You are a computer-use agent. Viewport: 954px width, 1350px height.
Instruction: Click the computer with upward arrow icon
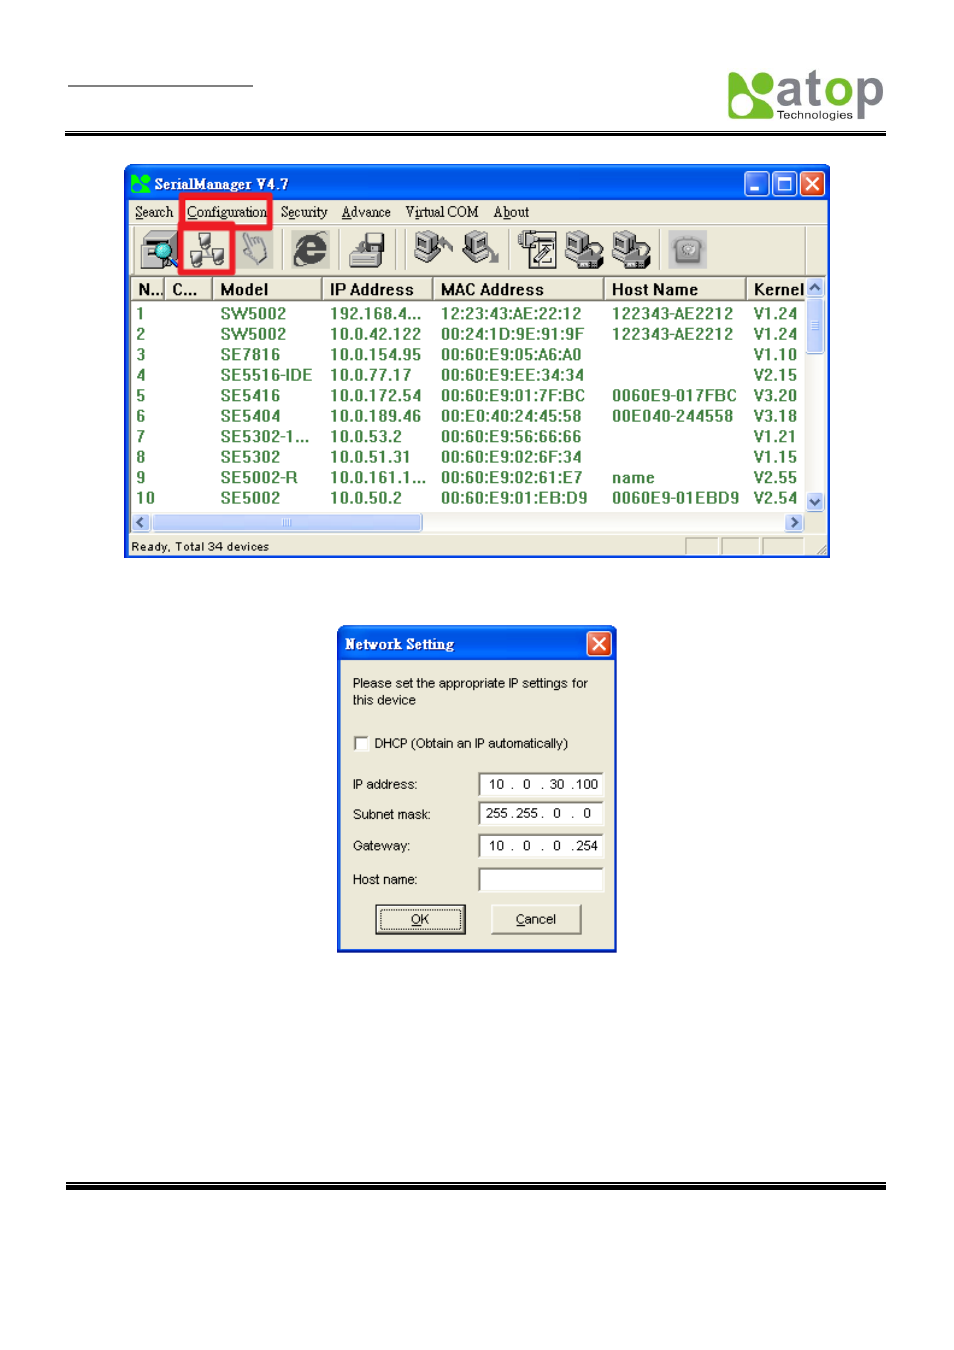(432, 248)
